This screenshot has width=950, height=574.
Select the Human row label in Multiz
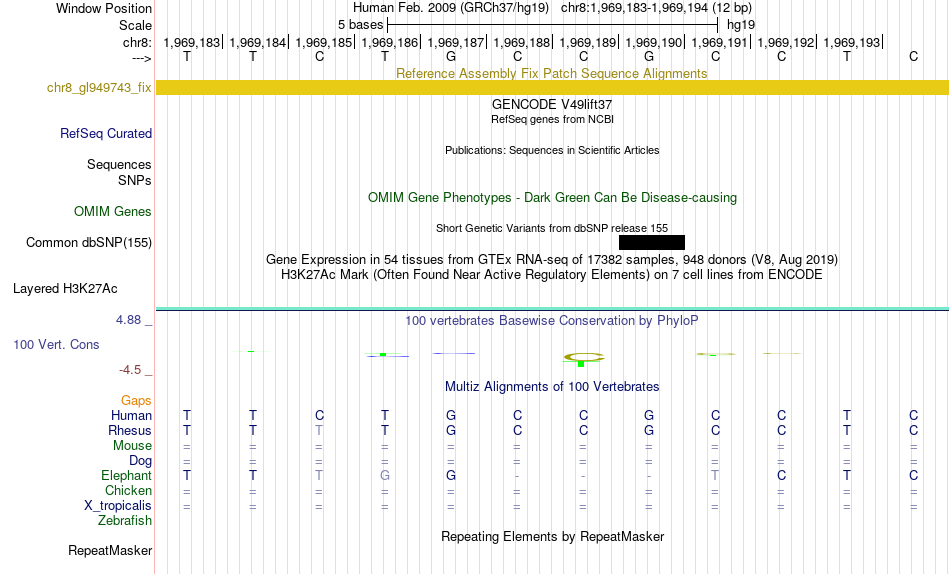pyautogui.click(x=131, y=415)
